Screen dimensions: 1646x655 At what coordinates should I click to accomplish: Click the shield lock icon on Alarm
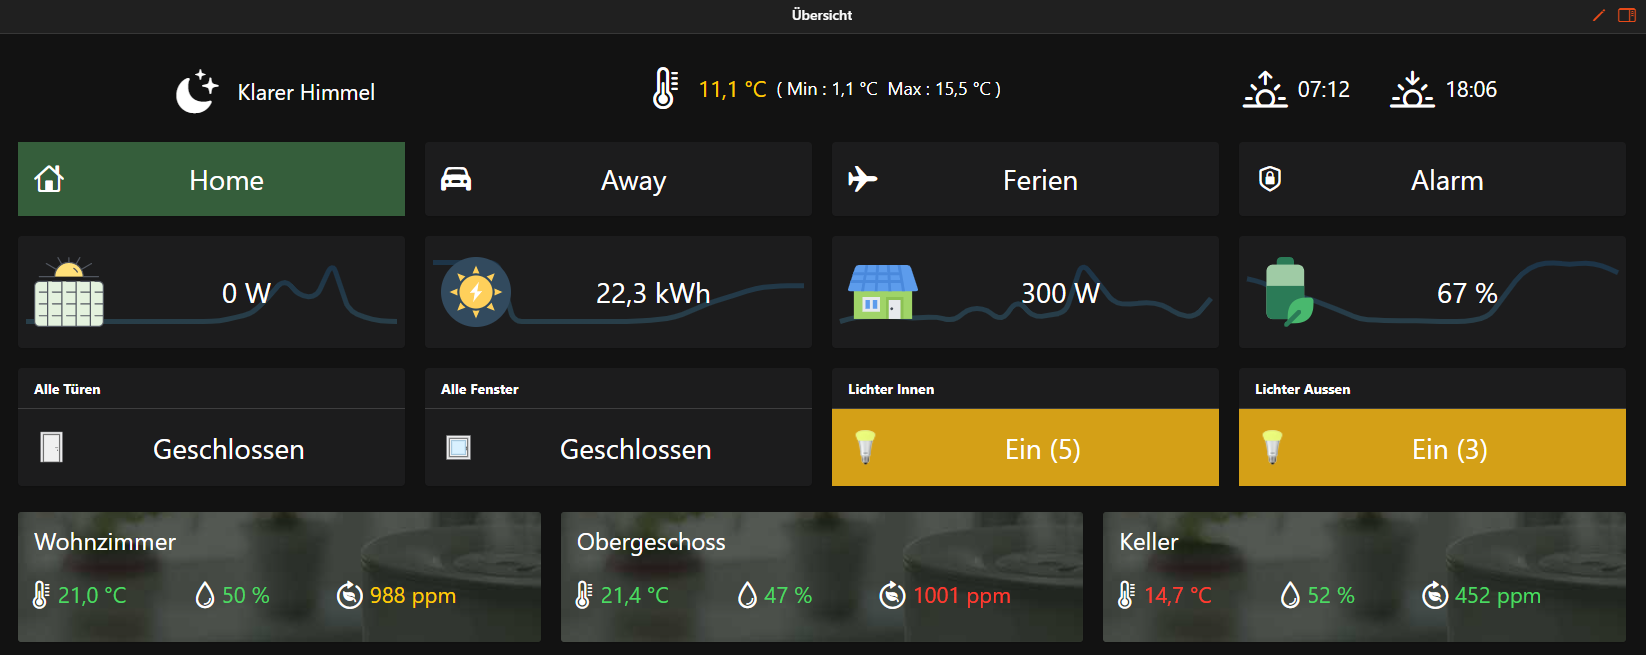[1270, 179]
